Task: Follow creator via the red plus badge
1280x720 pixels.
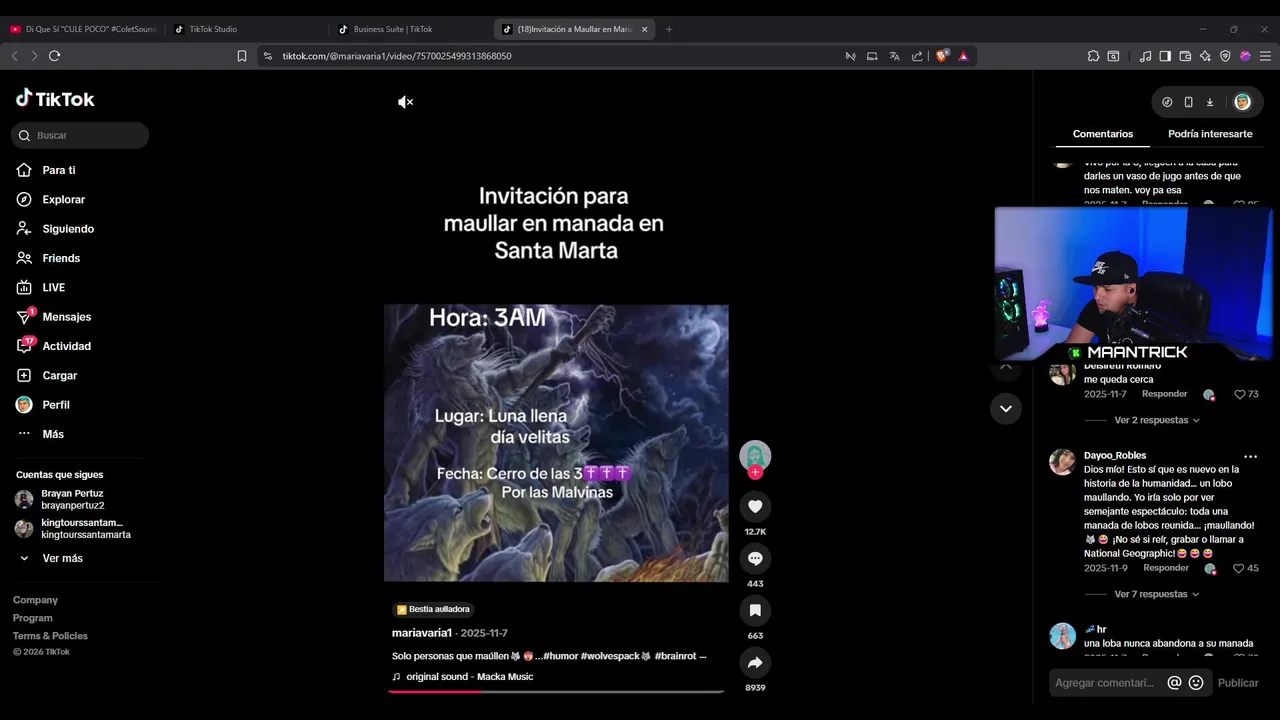Action: (x=755, y=472)
